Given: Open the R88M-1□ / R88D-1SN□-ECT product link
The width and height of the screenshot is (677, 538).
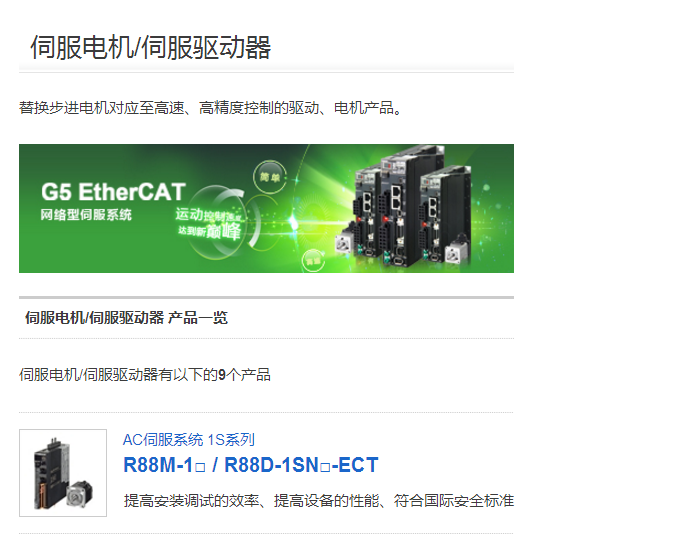Looking at the screenshot, I should (250, 465).
